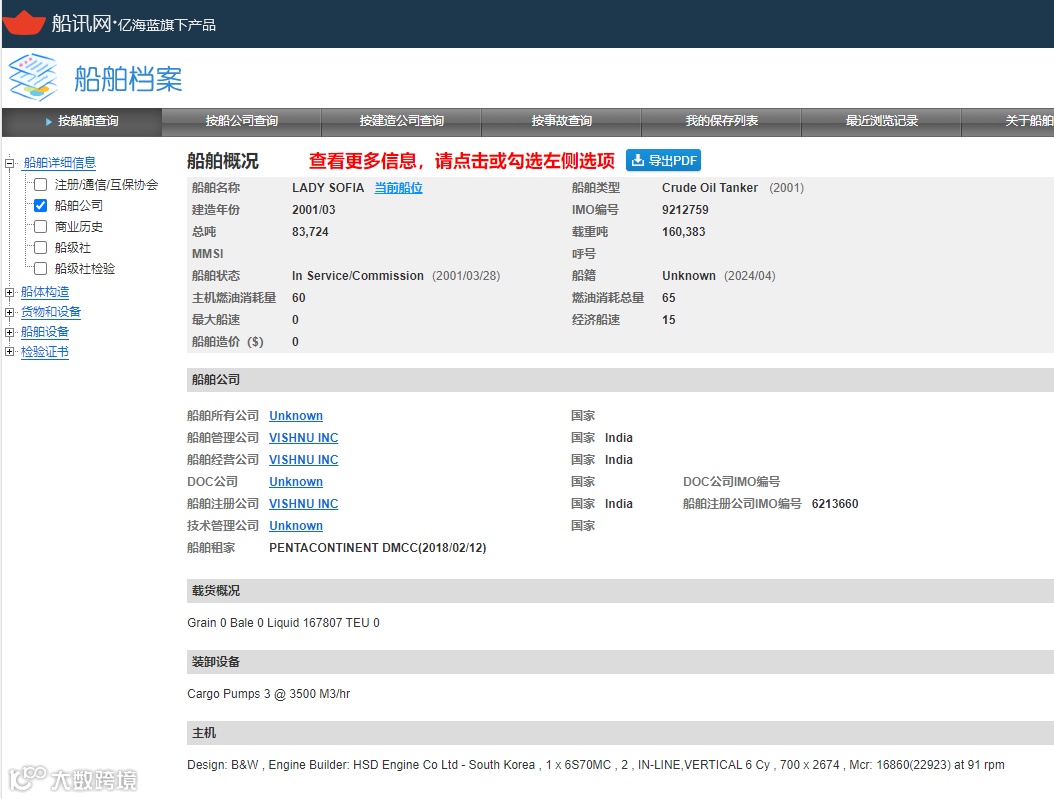Click the ship name LADY SOFIA
The image size is (1054, 799).
(x=328, y=187)
